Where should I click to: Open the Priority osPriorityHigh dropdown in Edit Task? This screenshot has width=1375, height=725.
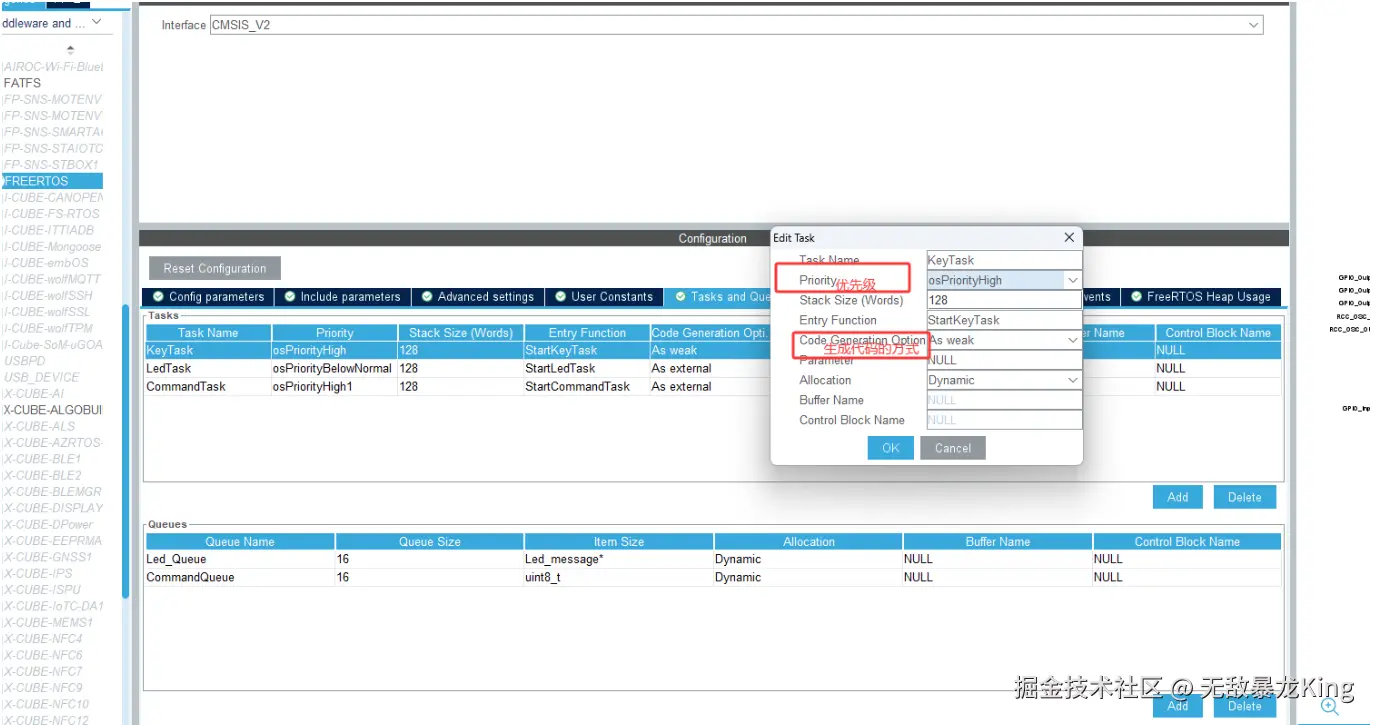(x=1072, y=281)
